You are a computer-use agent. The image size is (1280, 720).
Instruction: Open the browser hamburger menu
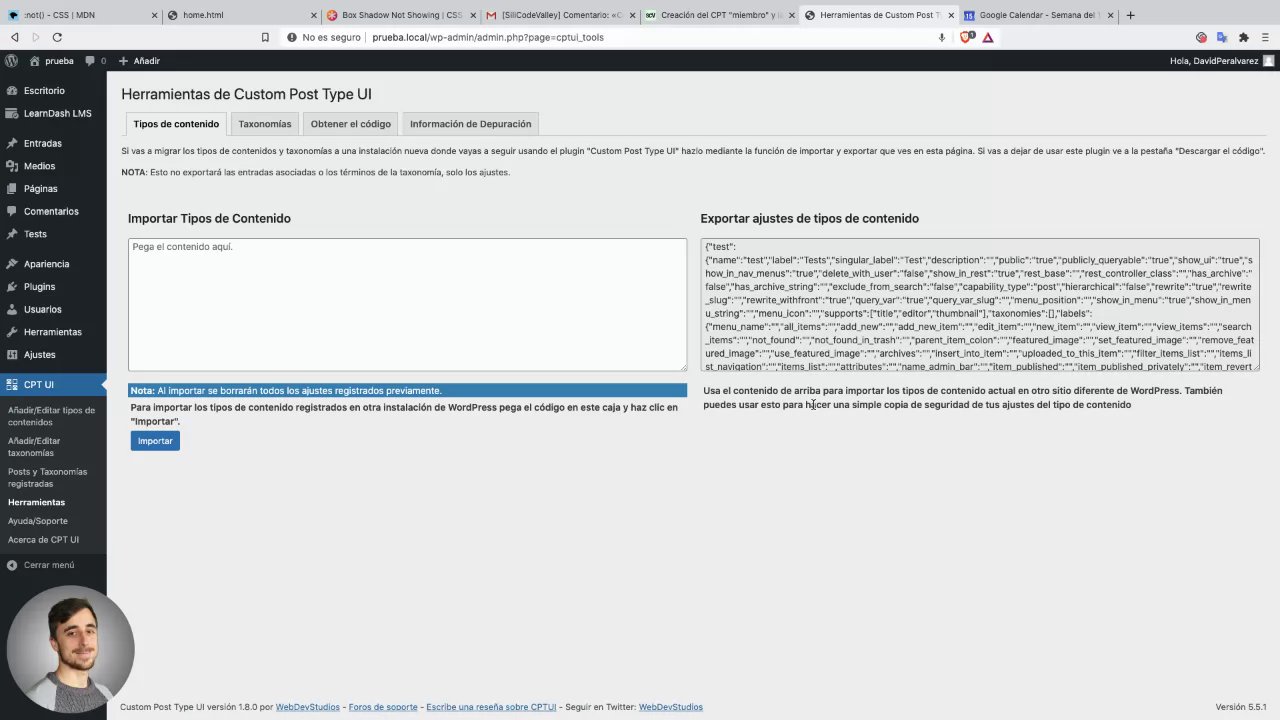coord(1265,37)
